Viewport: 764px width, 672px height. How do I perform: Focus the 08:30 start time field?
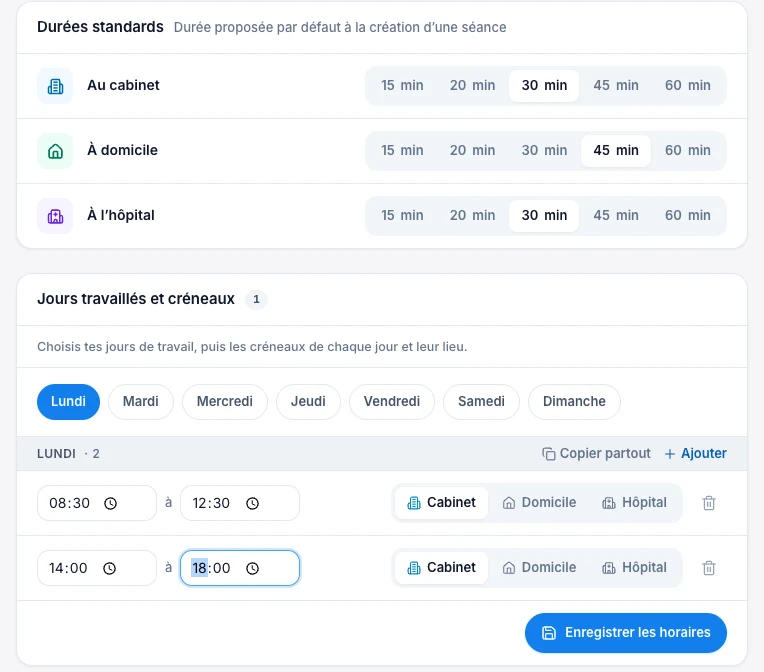97,503
